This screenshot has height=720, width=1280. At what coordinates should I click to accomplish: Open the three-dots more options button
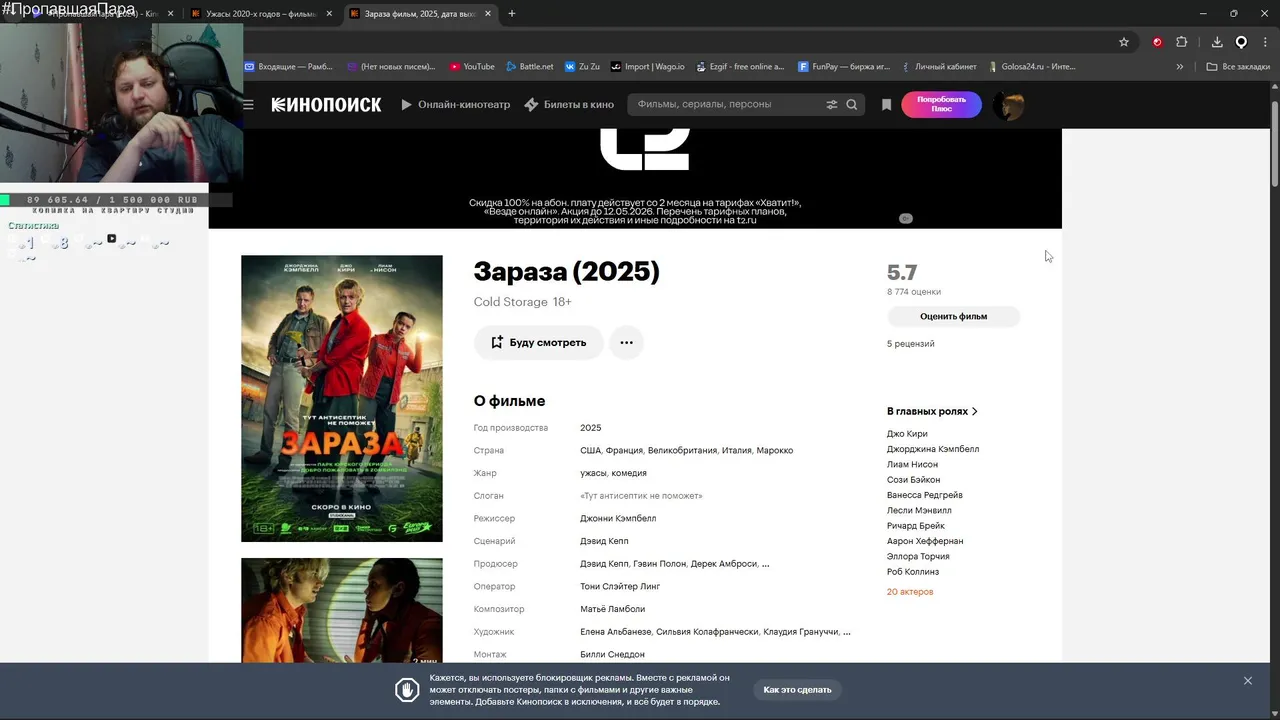click(x=626, y=342)
